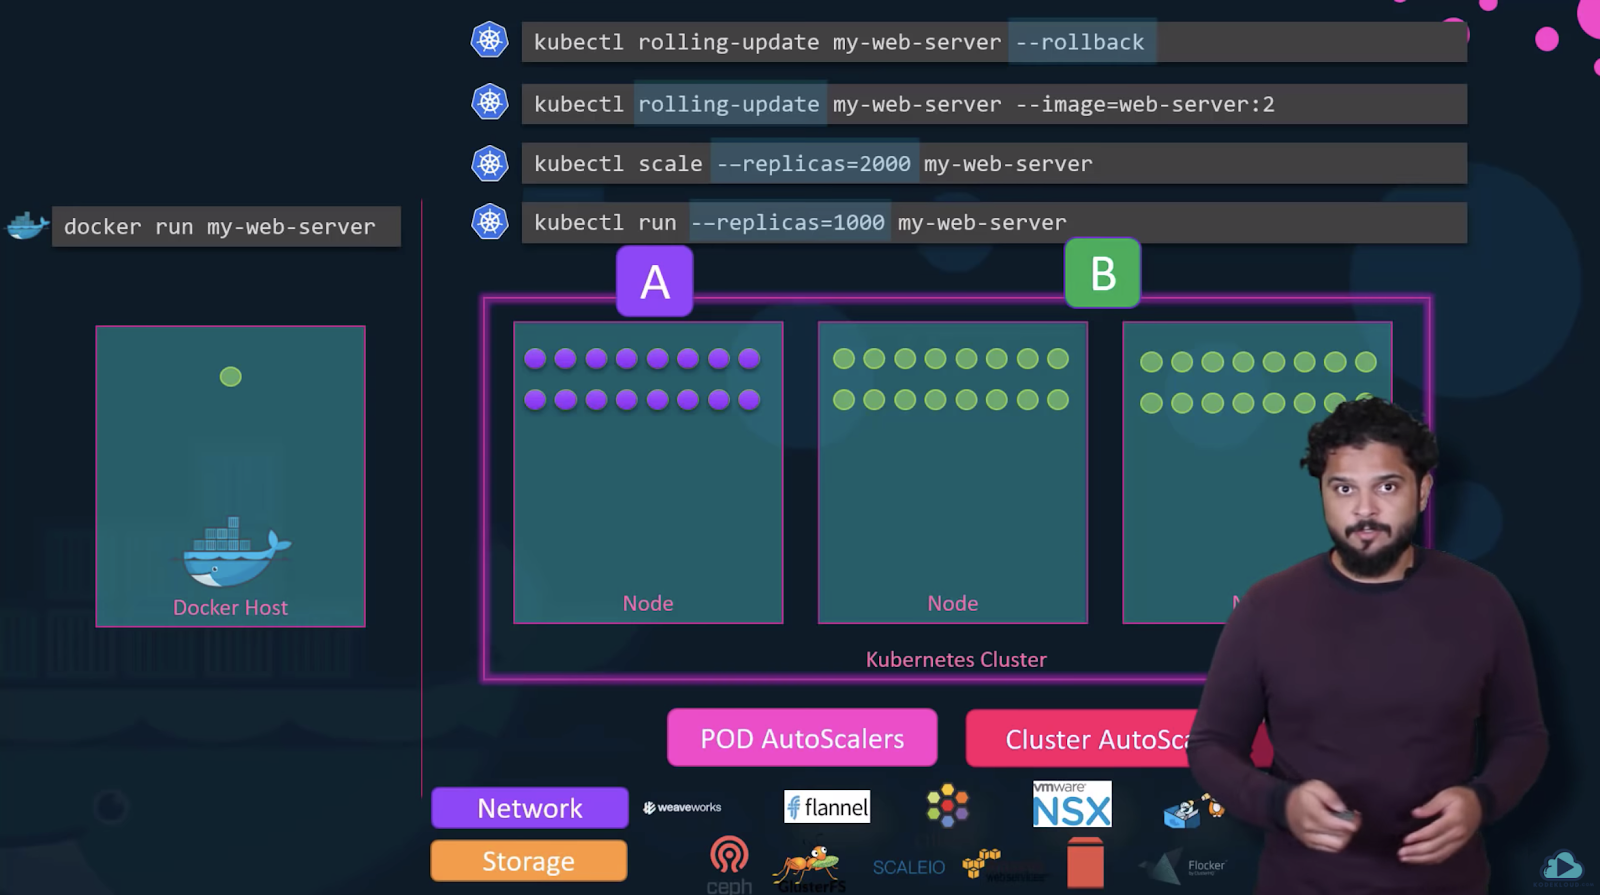Click the Kubernetes Cluster label
This screenshot has width=1600, height=895.
[956, 659]
